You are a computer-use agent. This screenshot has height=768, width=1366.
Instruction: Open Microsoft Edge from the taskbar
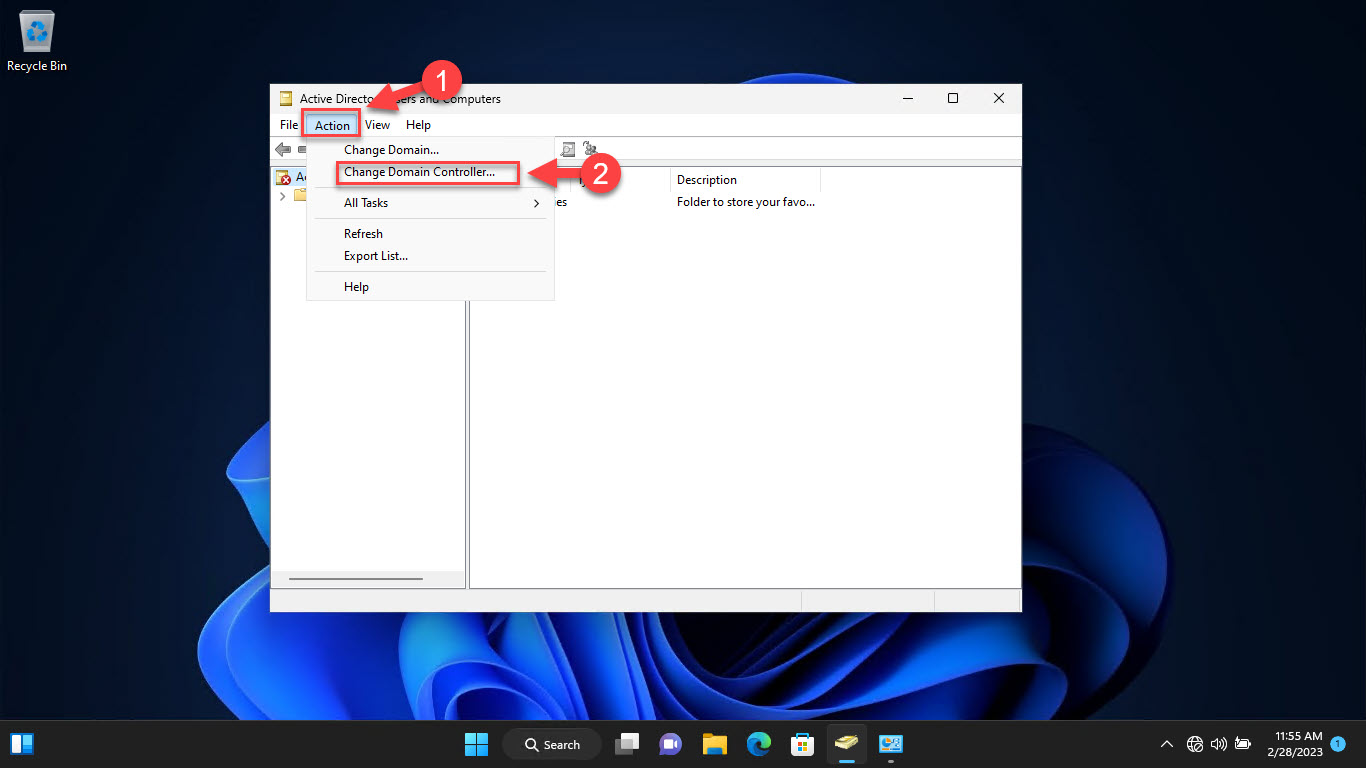(759, 744)
